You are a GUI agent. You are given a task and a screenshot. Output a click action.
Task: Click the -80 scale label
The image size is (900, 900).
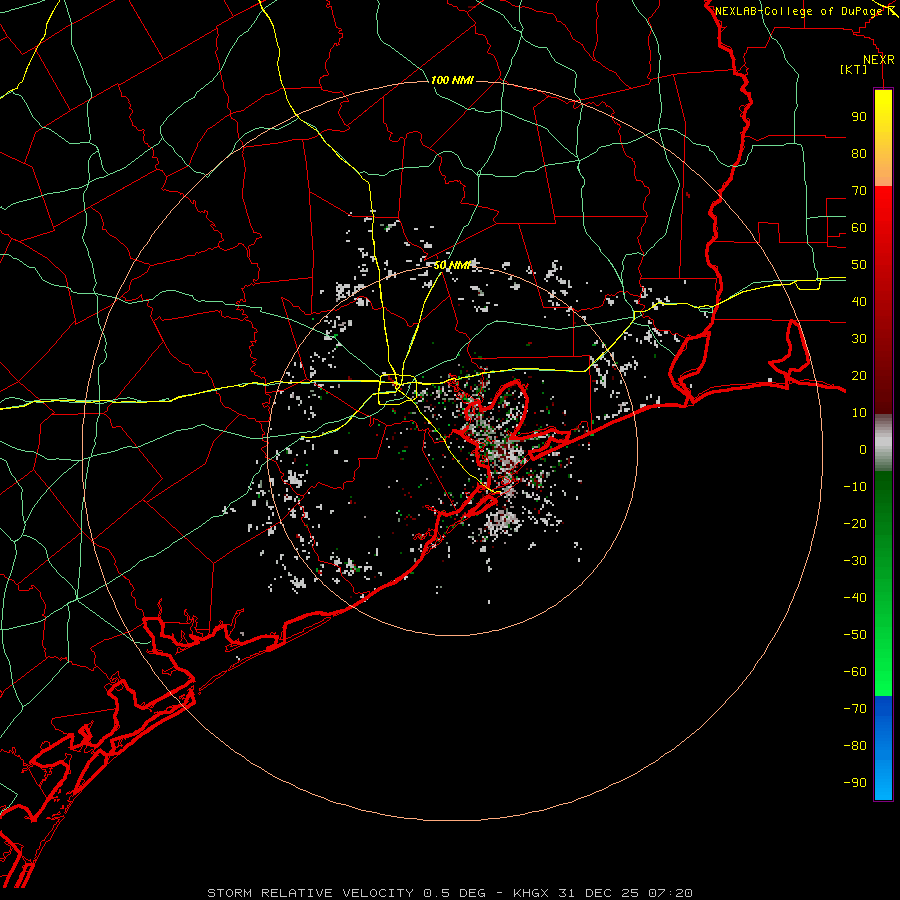click(x=855, y=746)
